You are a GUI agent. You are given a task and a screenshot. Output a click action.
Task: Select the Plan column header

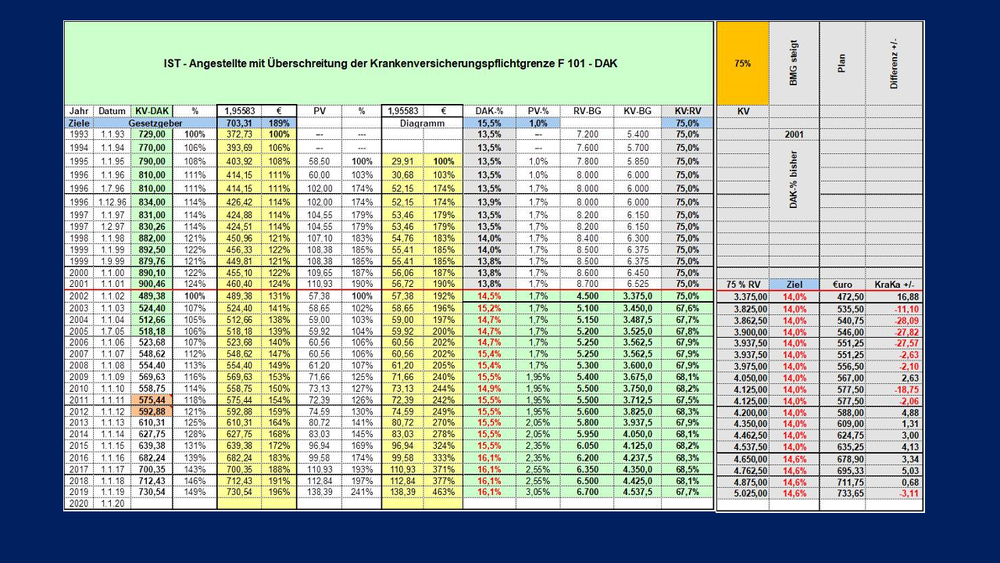point(842,64)
